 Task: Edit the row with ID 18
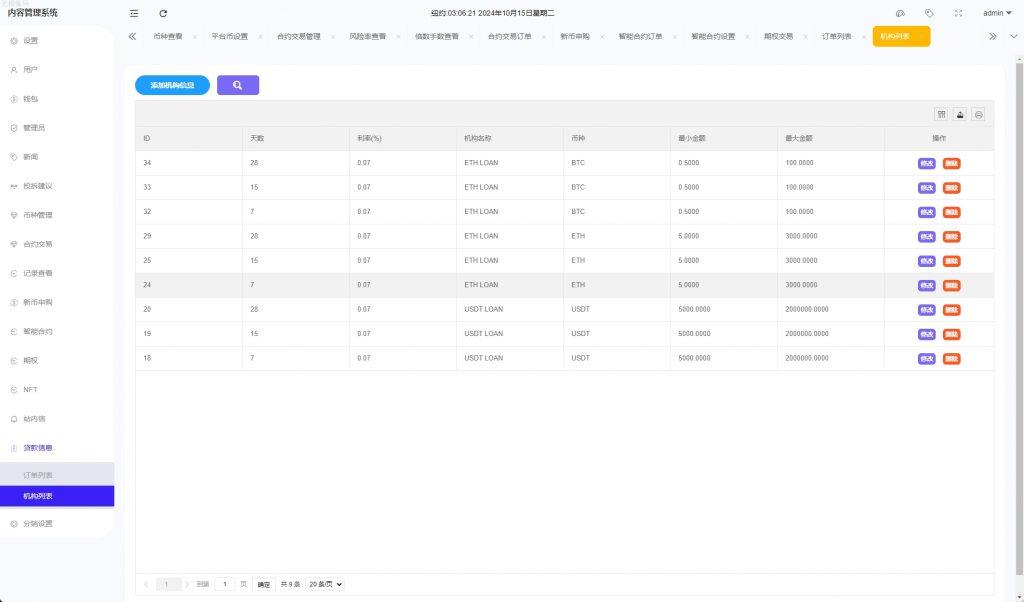point(927,358)
